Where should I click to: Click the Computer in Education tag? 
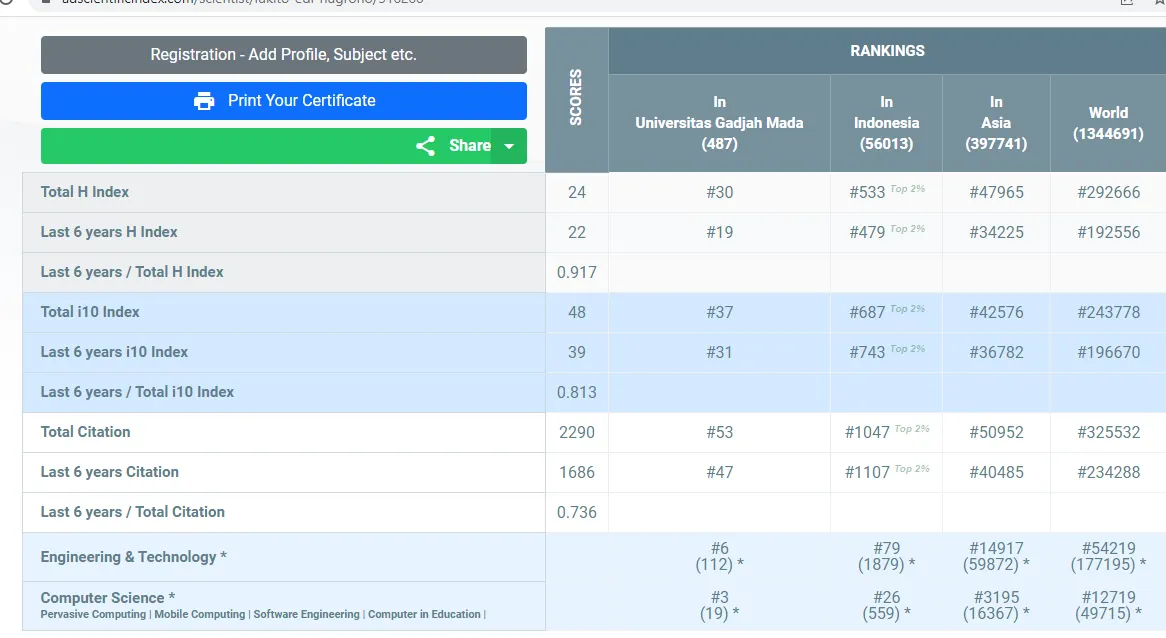pyautogui.click(x=424, y=614)
